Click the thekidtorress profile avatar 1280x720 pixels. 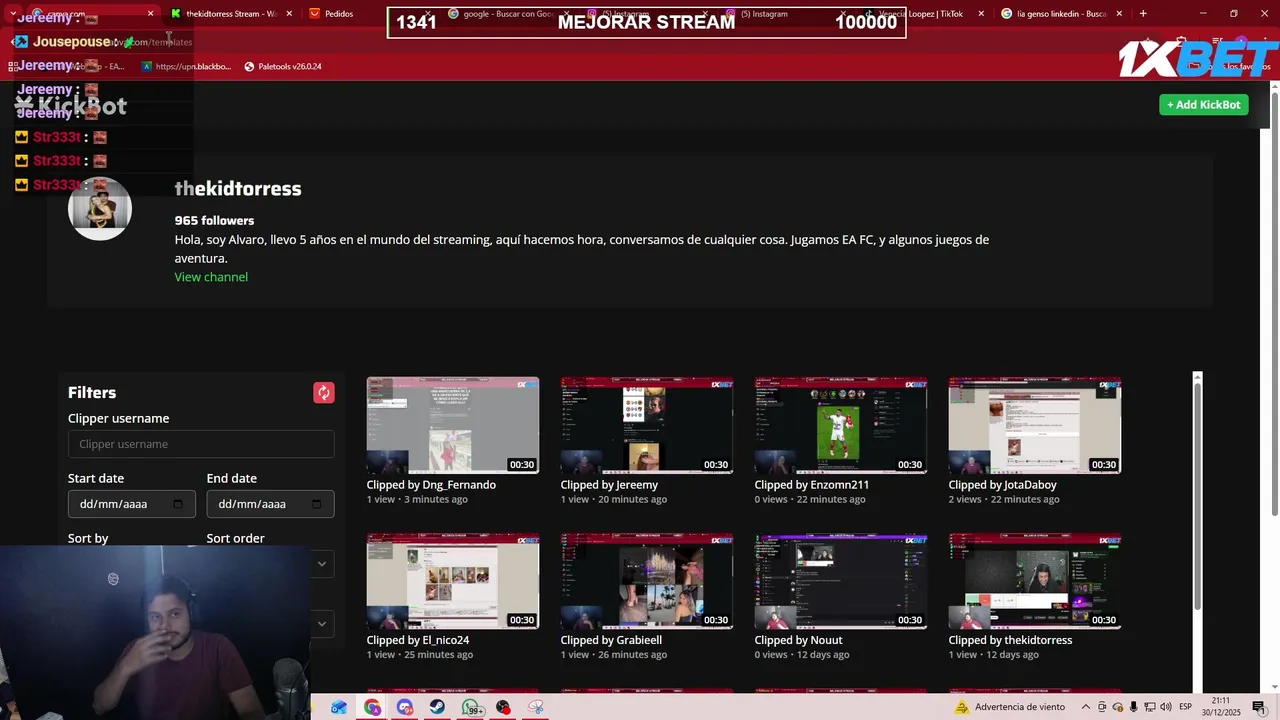coord(100,208)
